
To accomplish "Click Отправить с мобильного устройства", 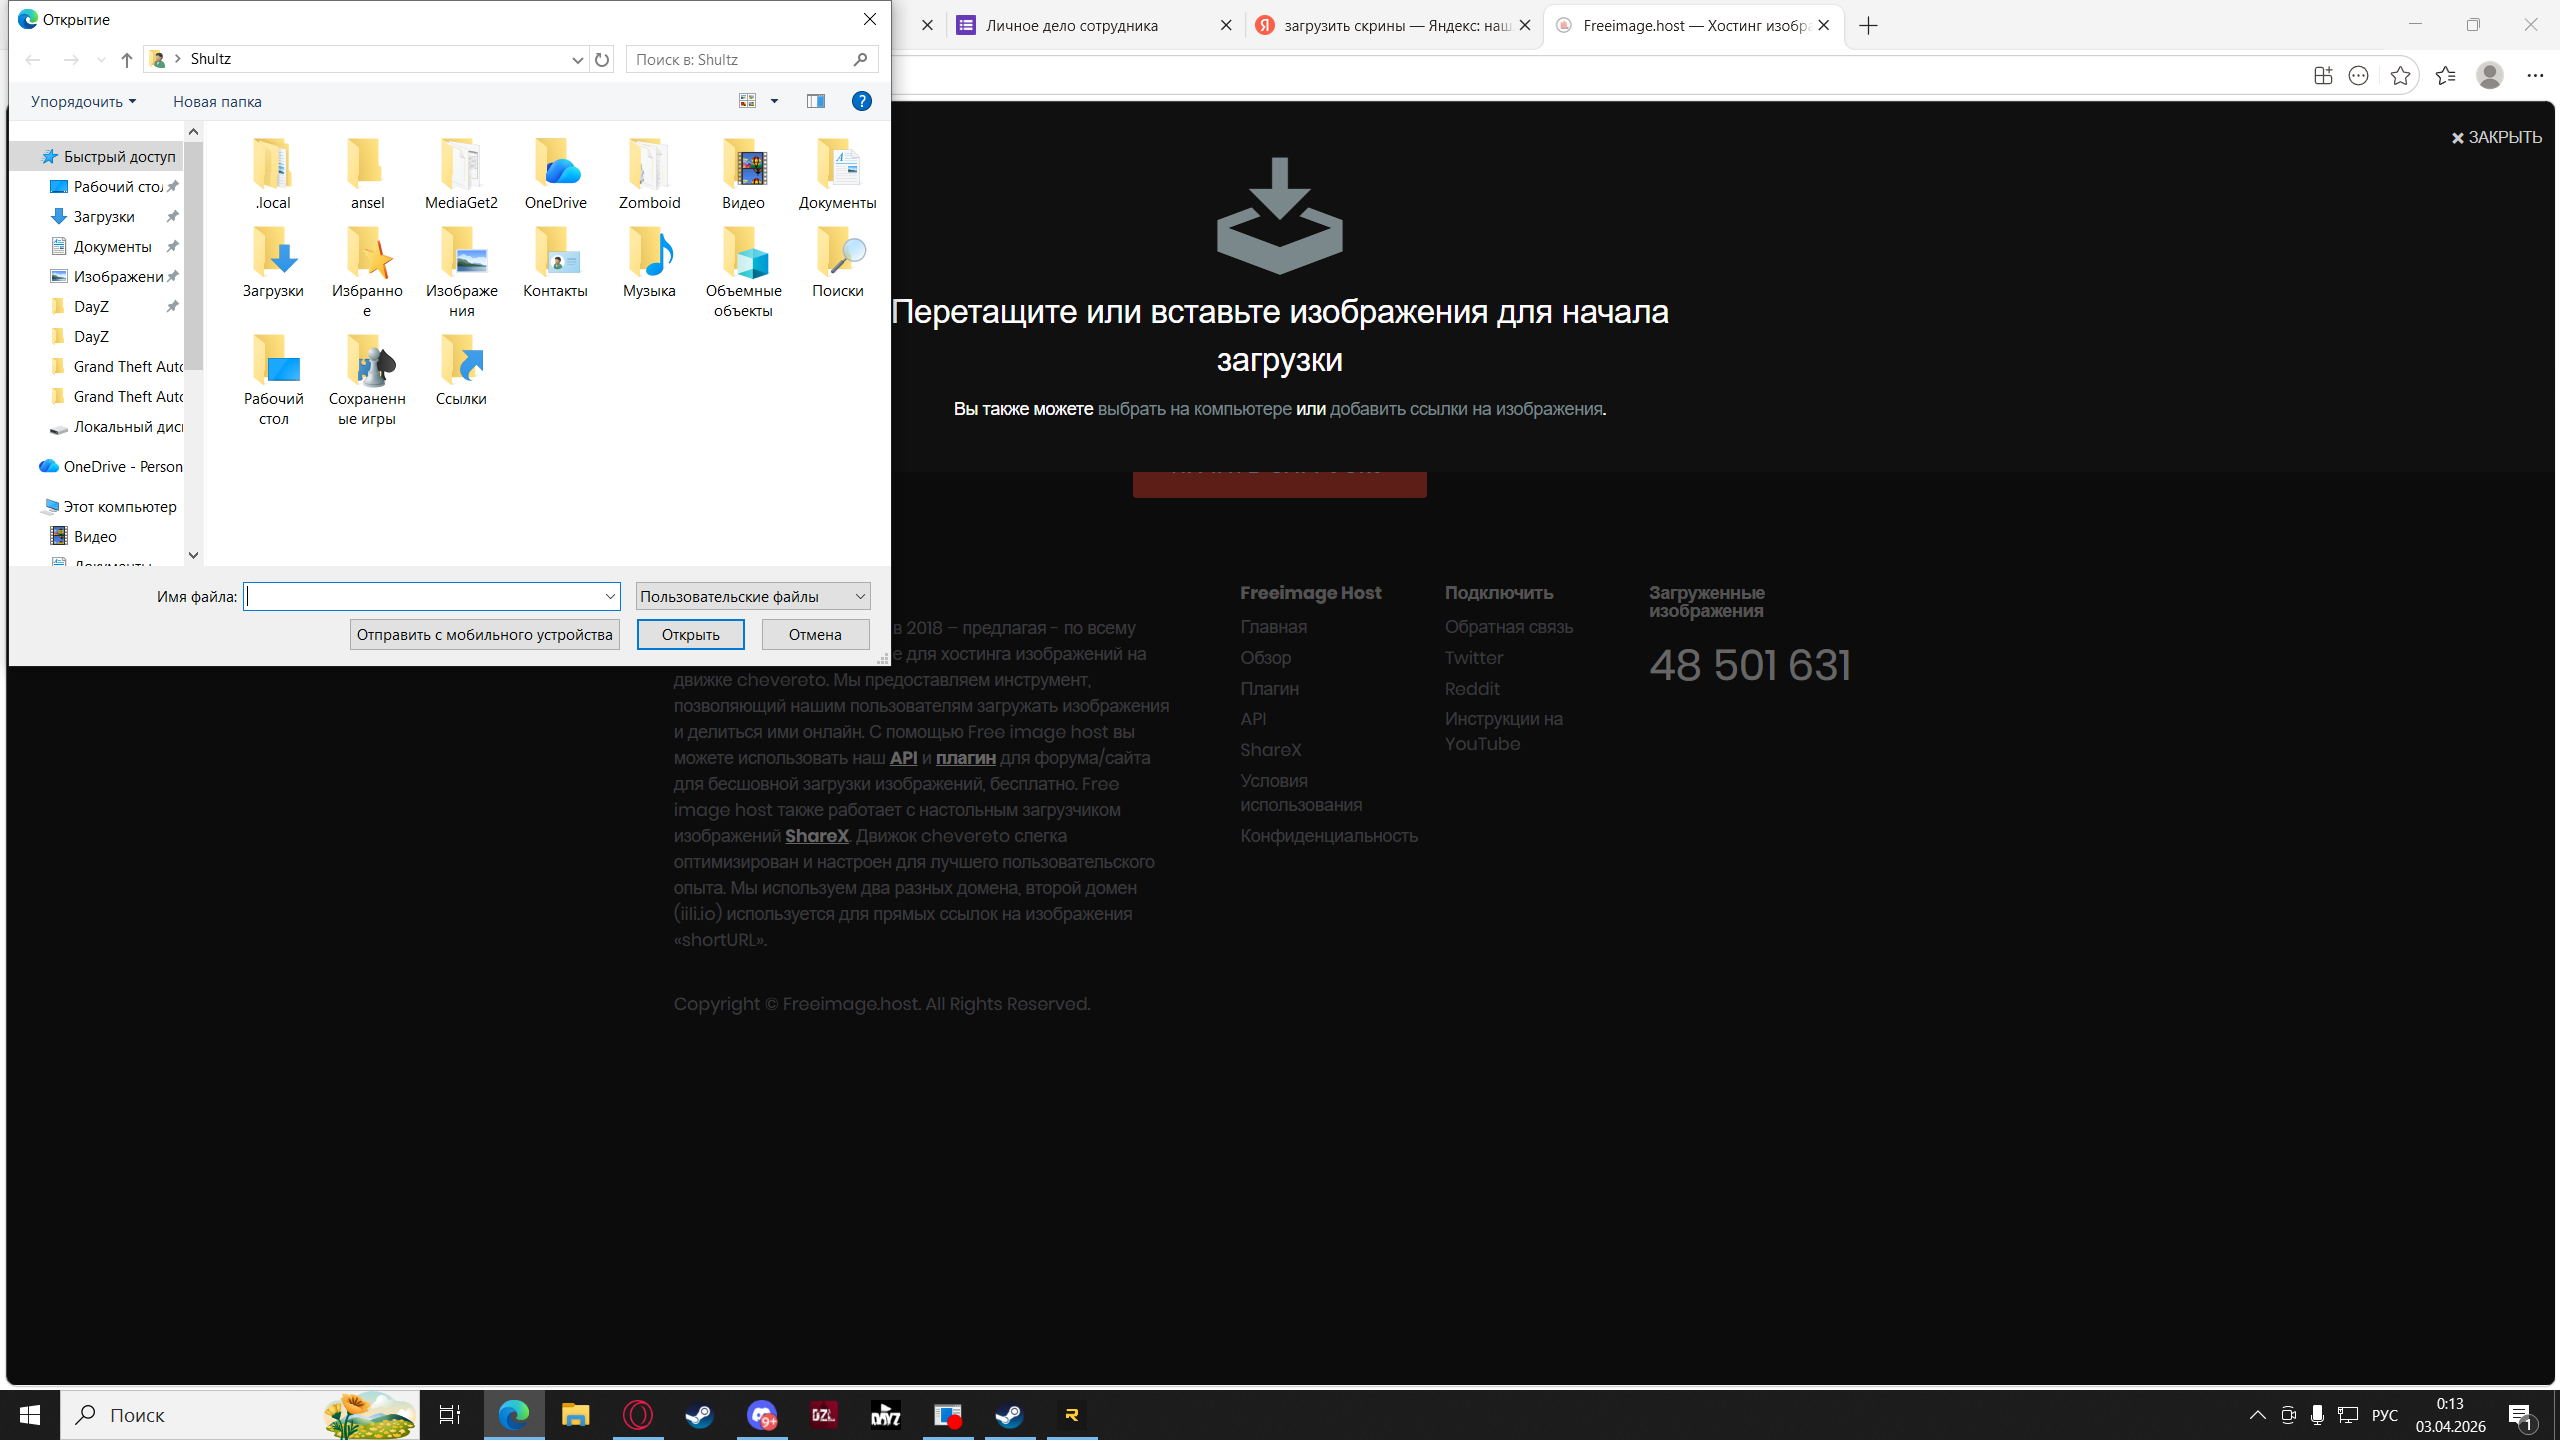I will (x=484, y=635).
